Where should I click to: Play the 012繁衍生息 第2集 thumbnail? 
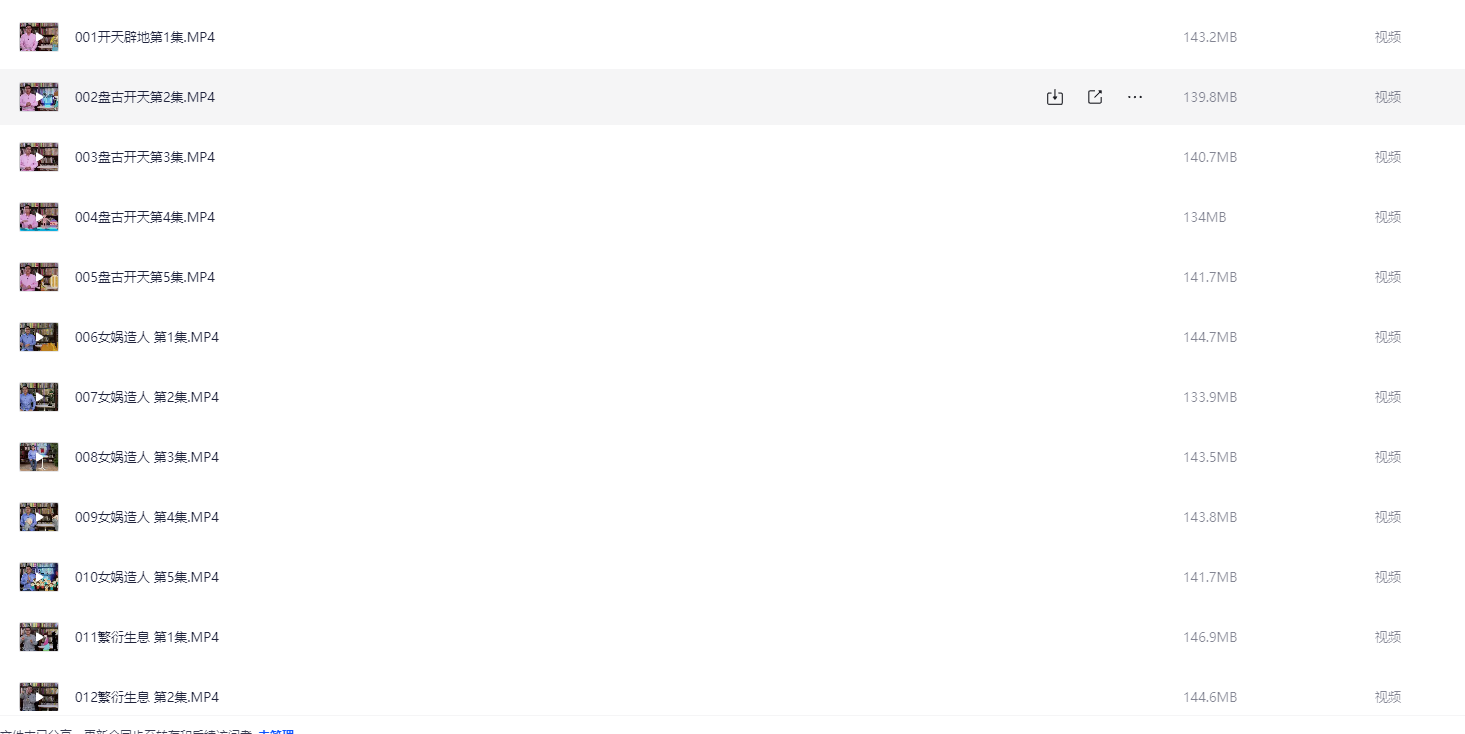point(39,696)
